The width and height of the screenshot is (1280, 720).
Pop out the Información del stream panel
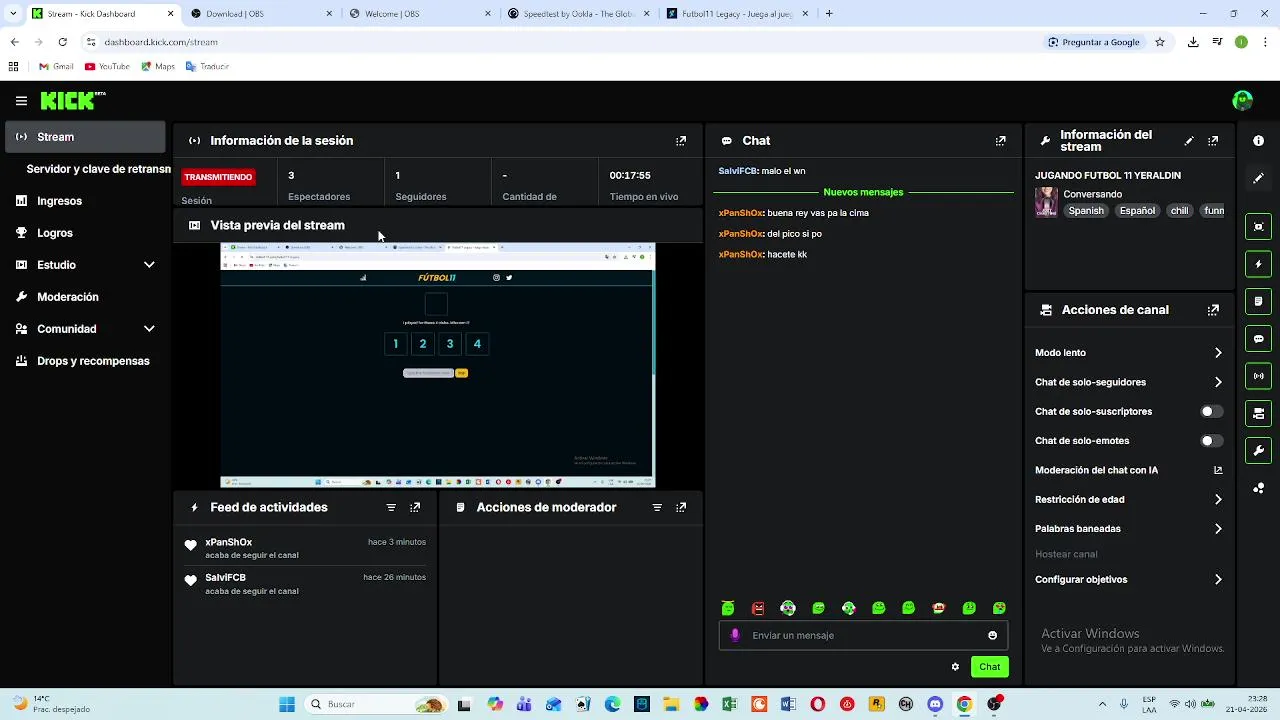tap(1213, 141)
